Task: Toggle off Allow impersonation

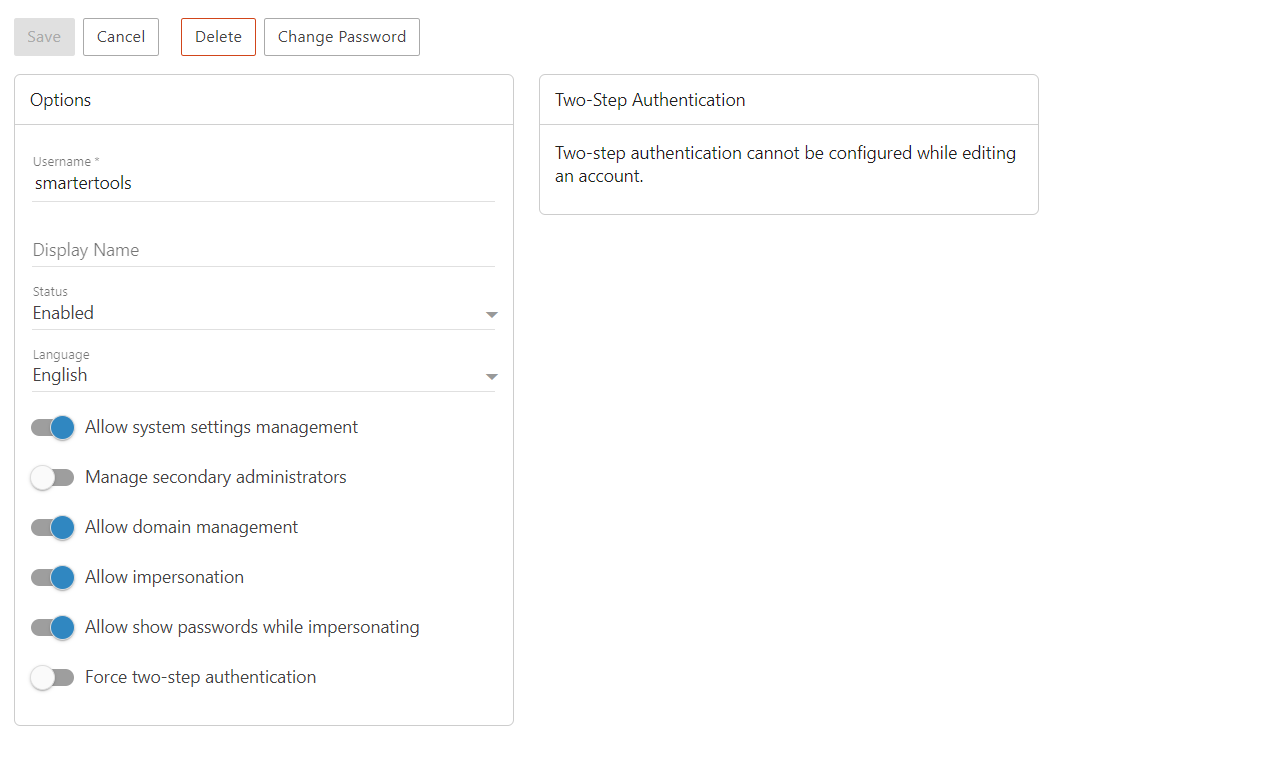Action: pyautogui.click(x=53, y=578)
